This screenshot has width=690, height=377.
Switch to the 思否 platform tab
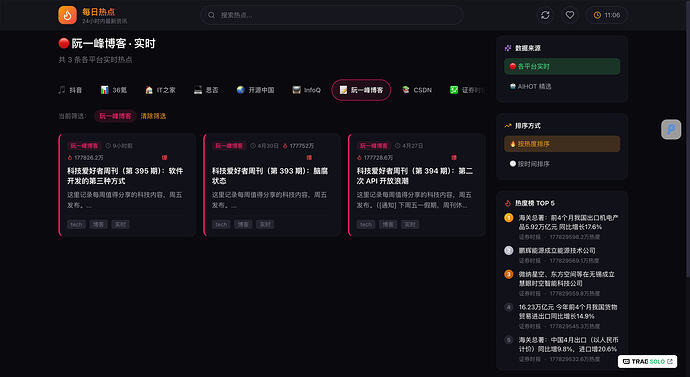[206, 90]
